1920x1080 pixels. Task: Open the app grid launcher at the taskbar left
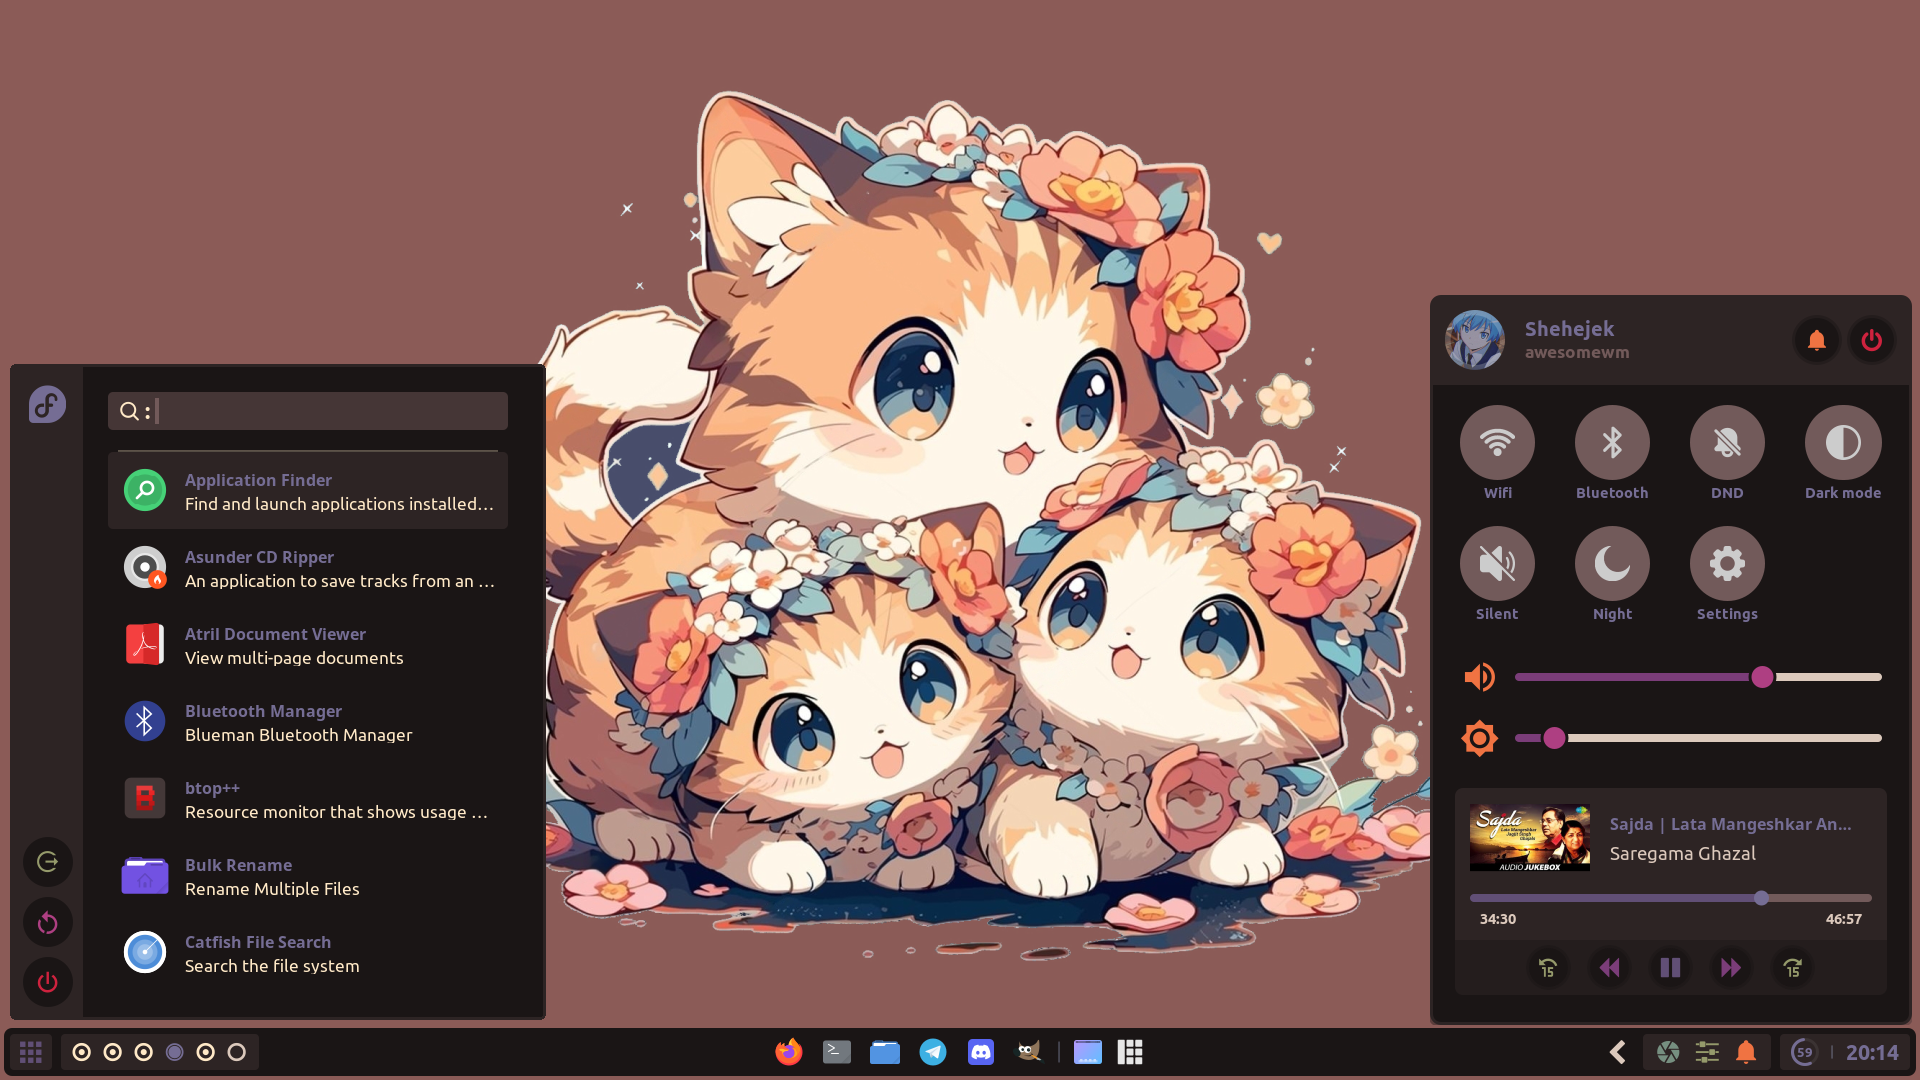(31, 1052)
